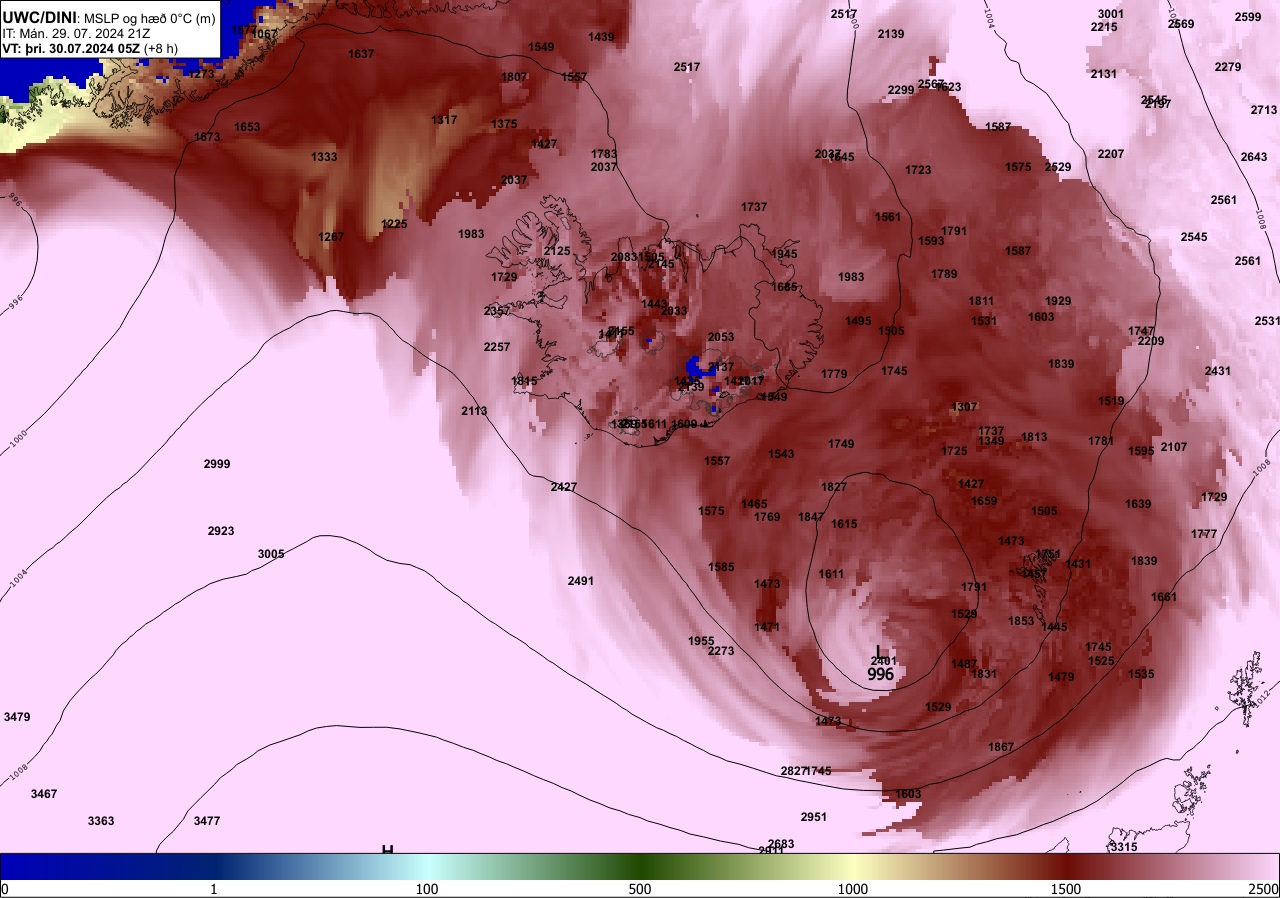The height and width of the screenshot is (898, 1280).
Task: Click the height value 1853
Action: (1021, 621)
